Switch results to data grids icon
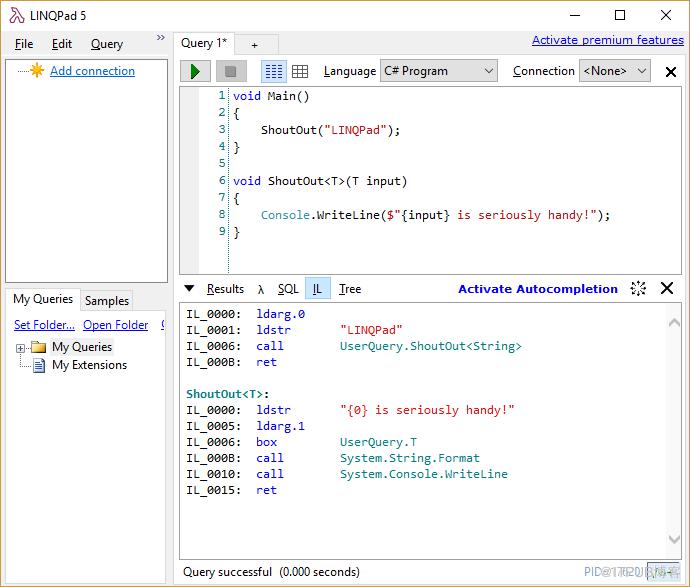690x587 pixels. coord(300,71)
